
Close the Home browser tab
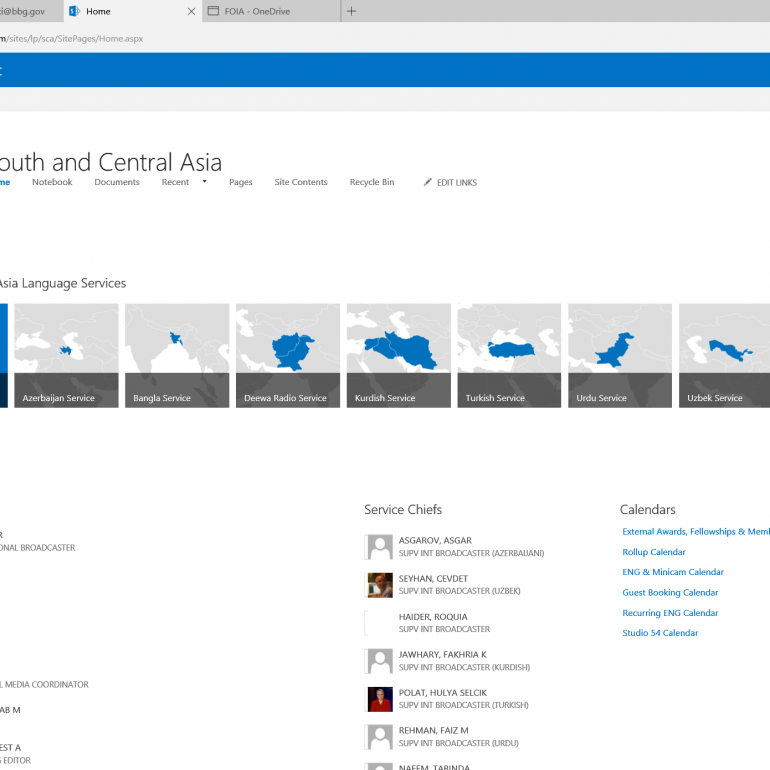click(191, 11)
